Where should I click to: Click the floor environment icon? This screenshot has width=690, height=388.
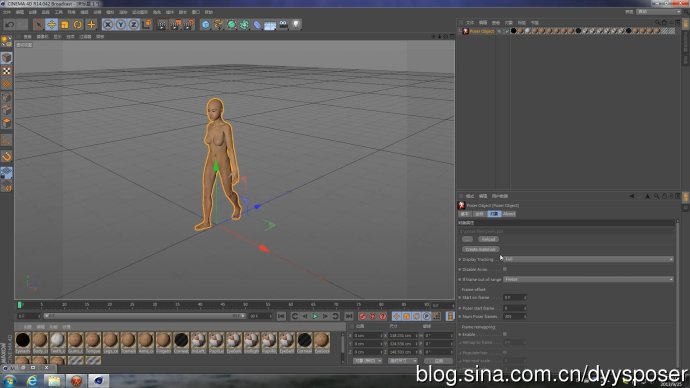pyautogui.click(x=270, y=25)
